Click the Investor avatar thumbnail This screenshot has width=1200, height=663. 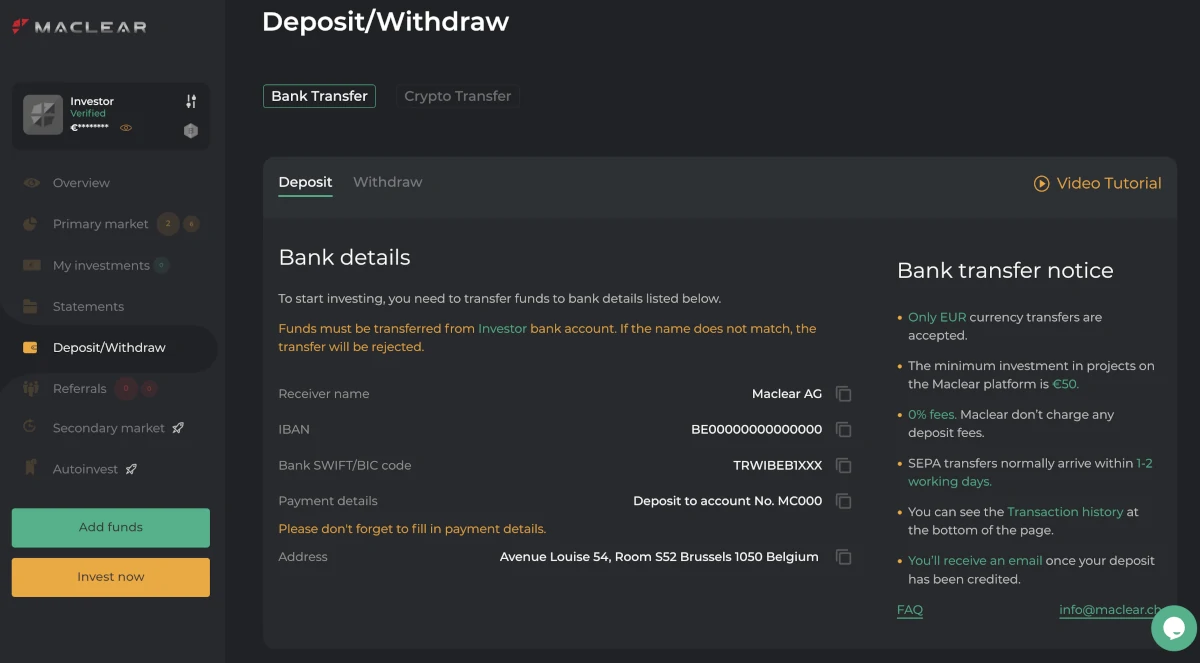click(x=43, y=115)
